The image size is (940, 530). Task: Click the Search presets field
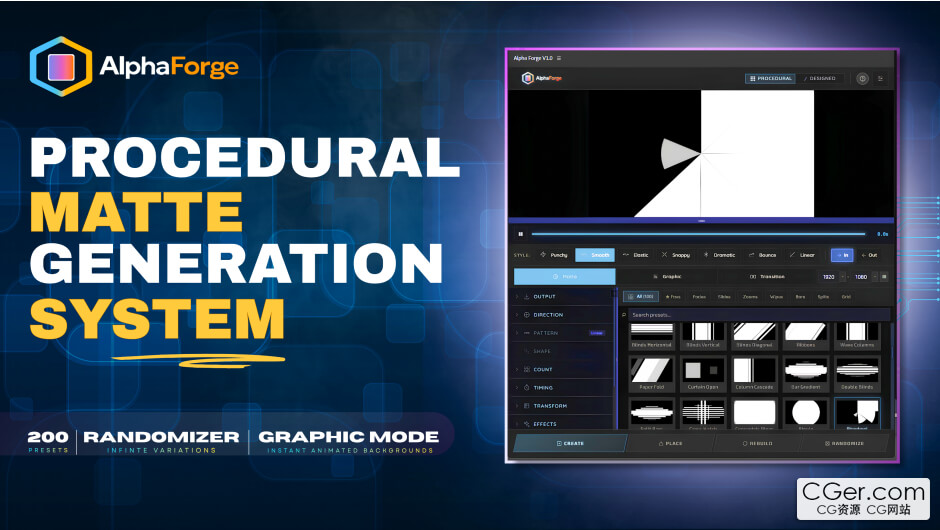[759, 315]
